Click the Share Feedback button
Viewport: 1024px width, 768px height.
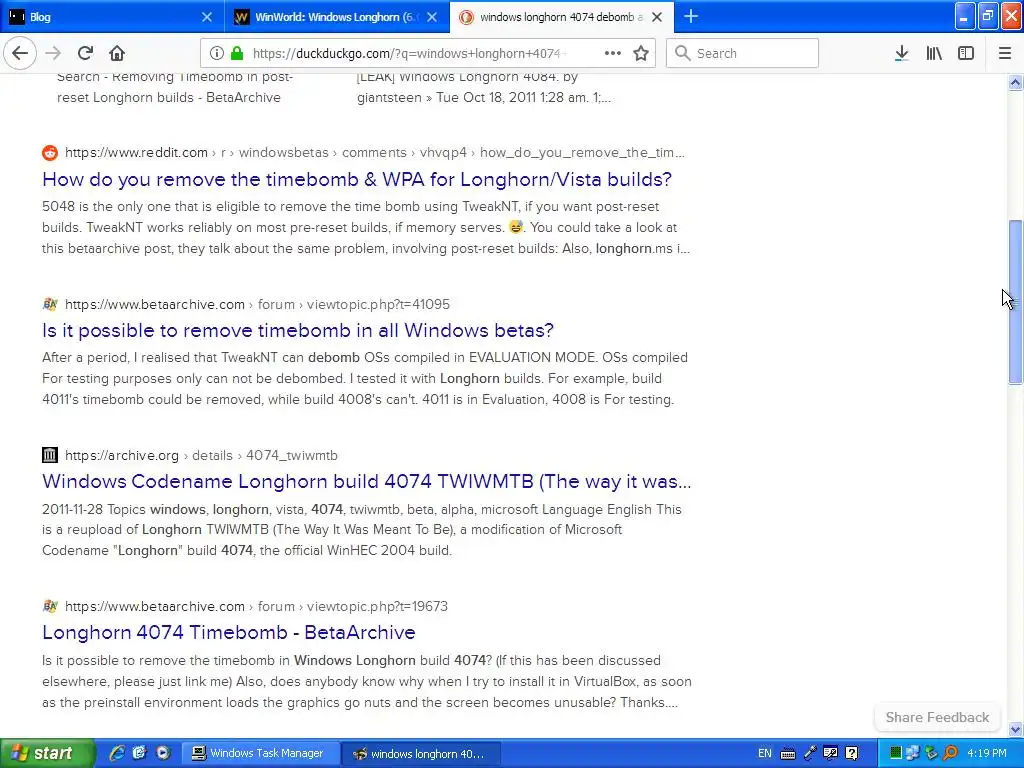(x=937, y=717)
